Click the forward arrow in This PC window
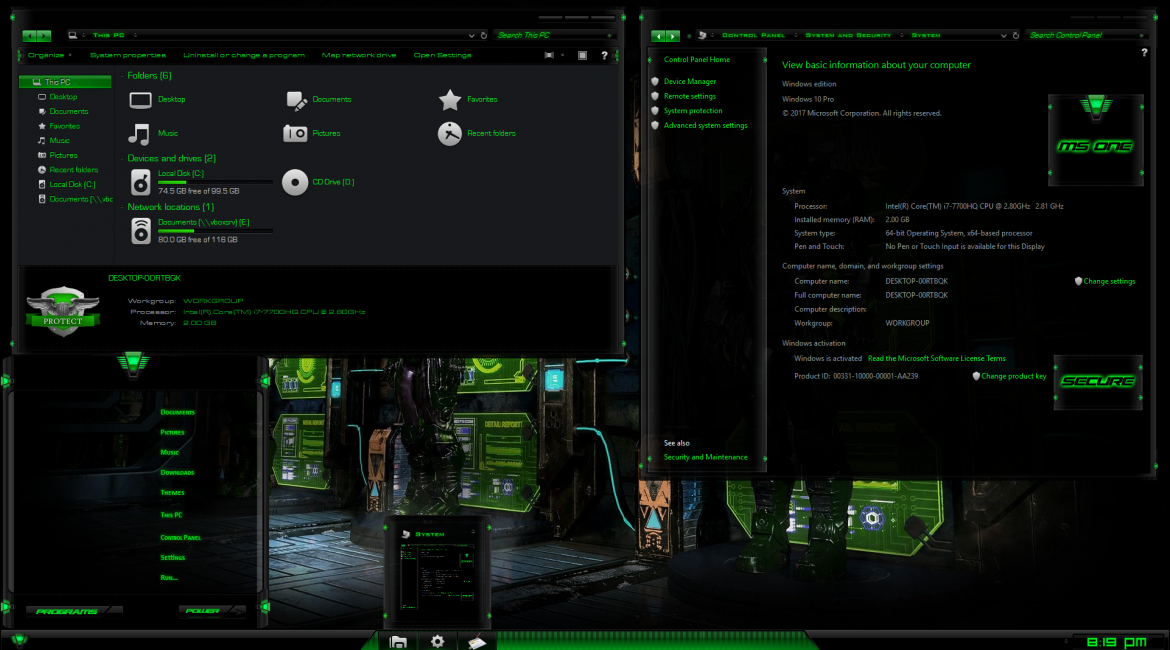The height and width of the screenshot is (650, 1170). click(x=44, y=35)
